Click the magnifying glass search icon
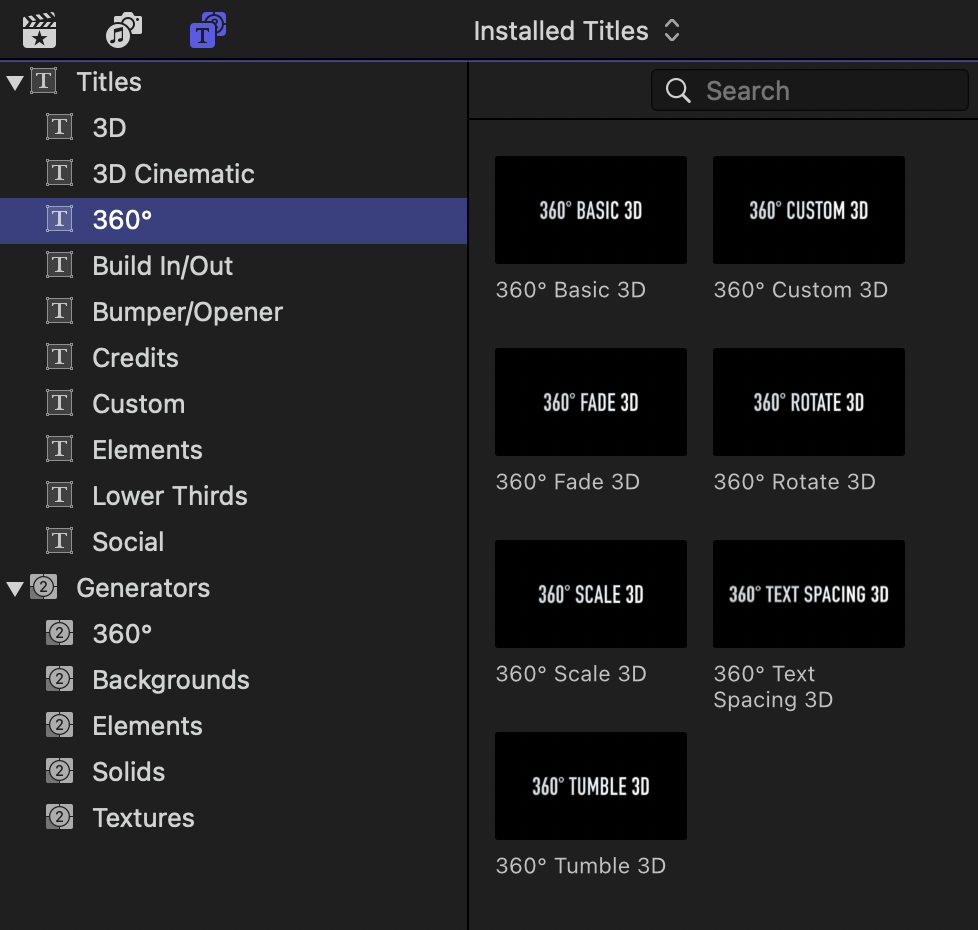This screenshot has width=978, height=930. coord(677,91)
